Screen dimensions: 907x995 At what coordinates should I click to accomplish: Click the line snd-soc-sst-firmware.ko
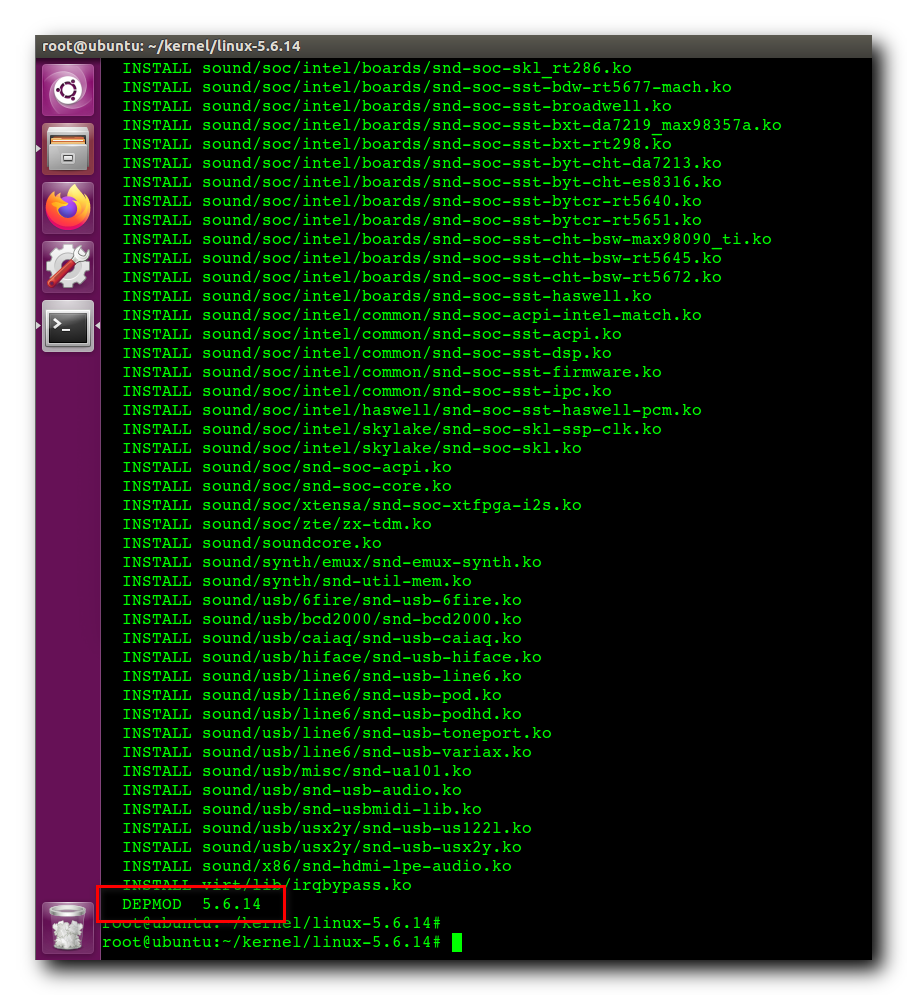392,372
